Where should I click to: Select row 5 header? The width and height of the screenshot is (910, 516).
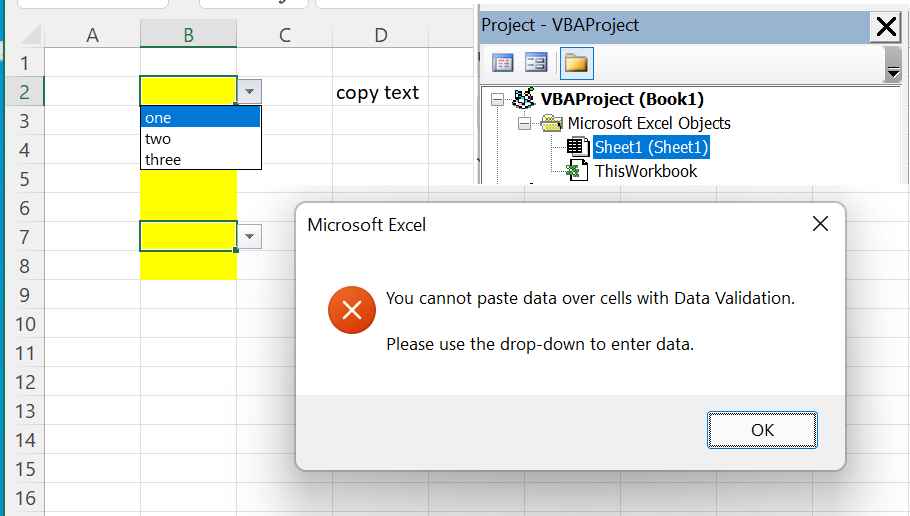click(x=24, y=178)
